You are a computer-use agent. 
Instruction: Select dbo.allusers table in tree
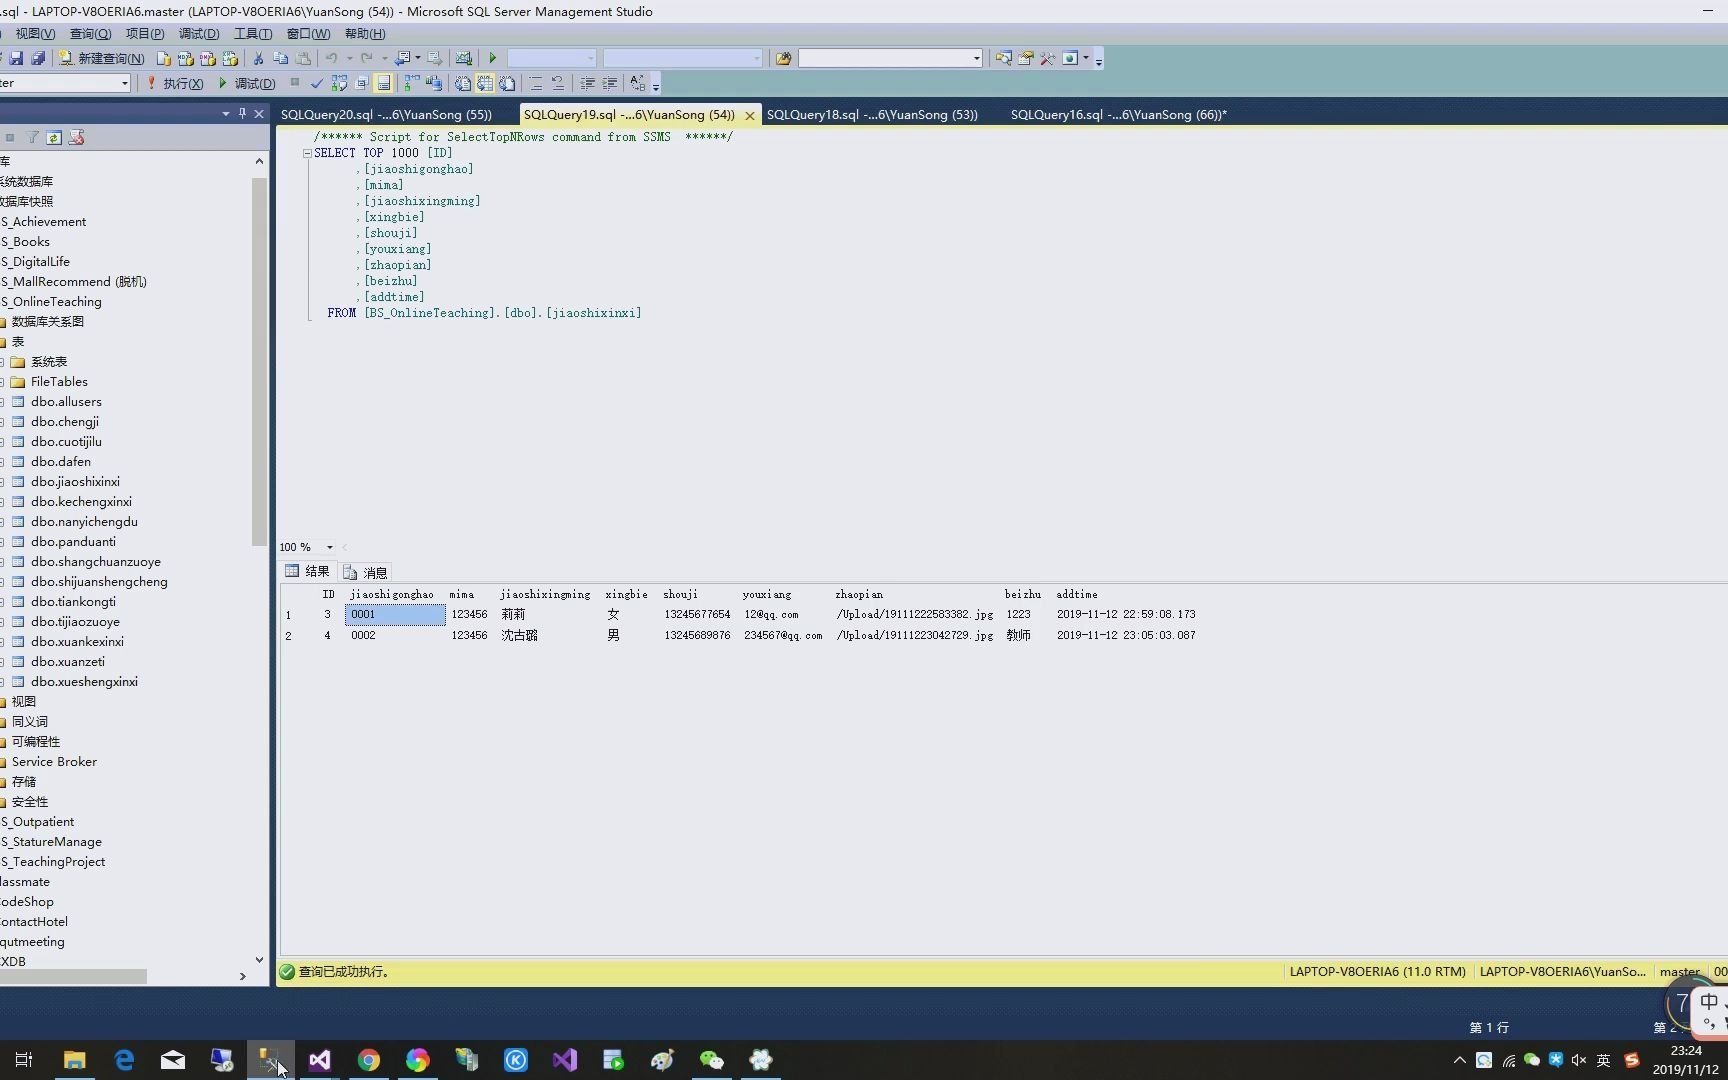(66, 402)
